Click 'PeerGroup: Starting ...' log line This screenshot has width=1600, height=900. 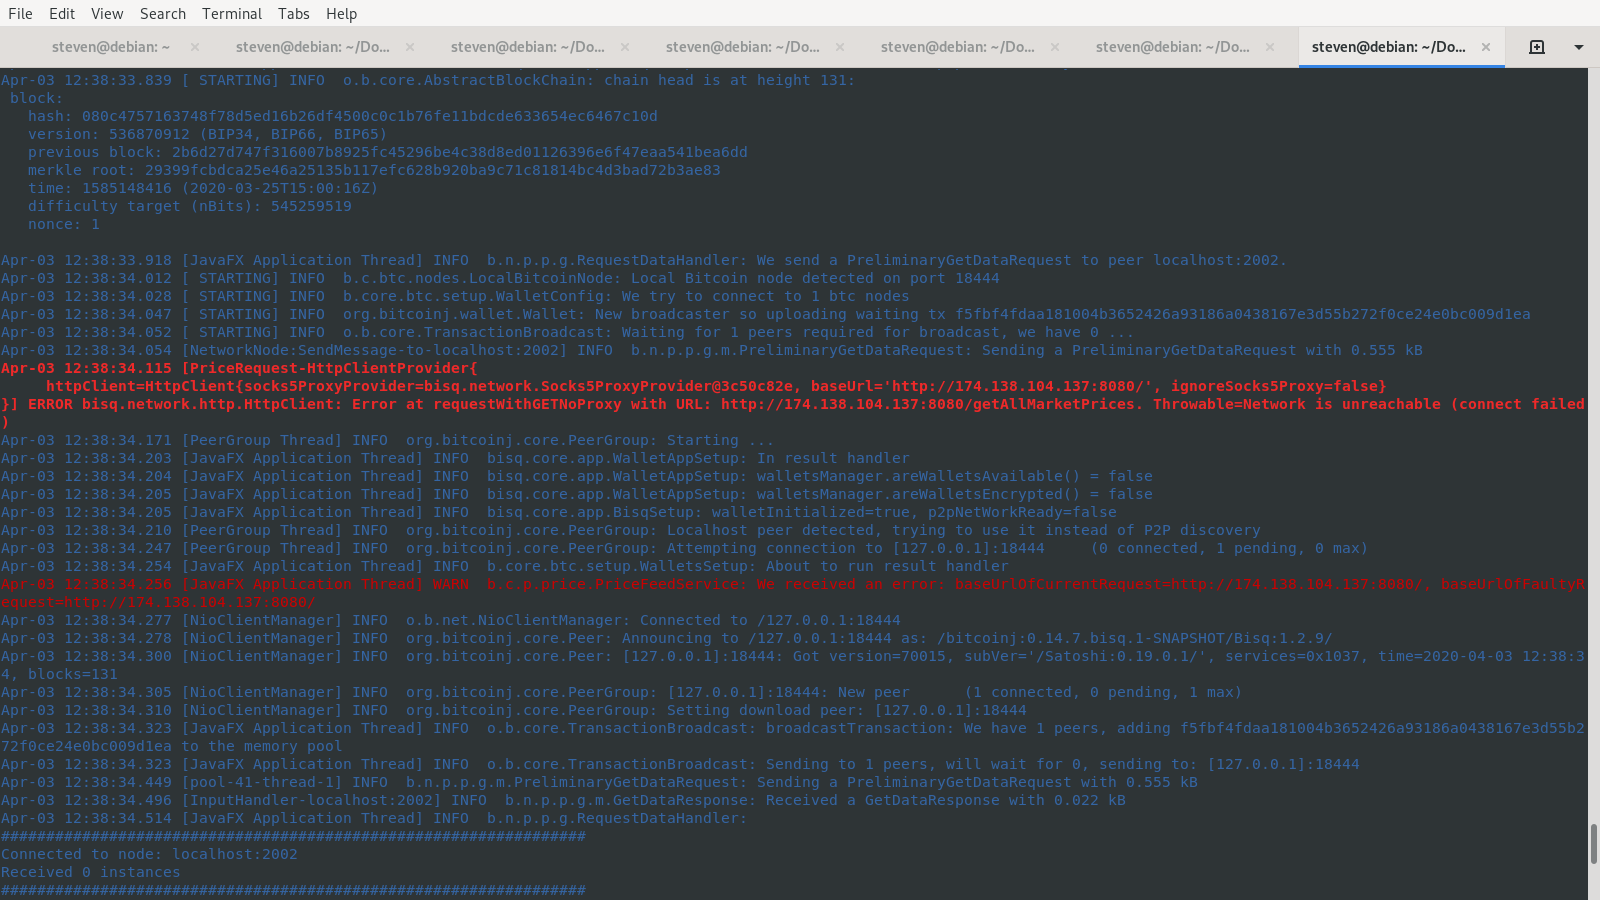pyautogui.click(x=387, y=440)
